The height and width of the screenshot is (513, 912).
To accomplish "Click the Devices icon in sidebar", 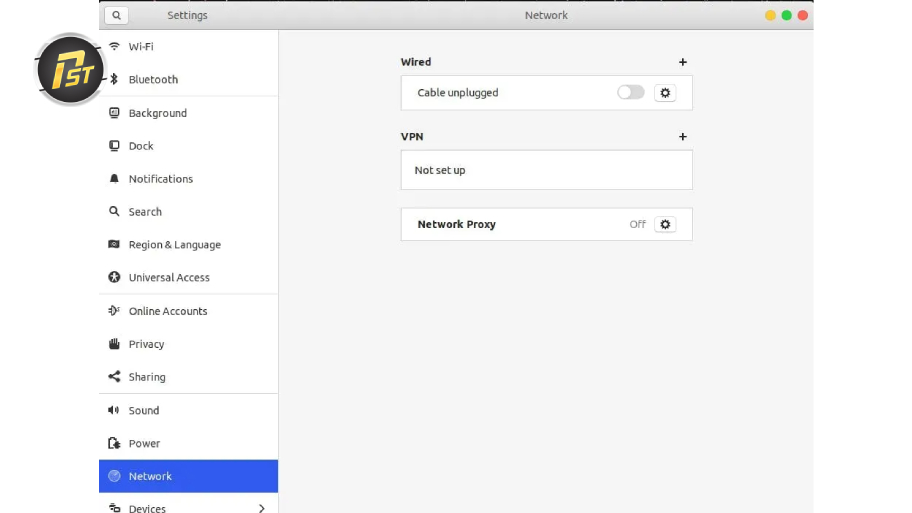I will tap(115, 508).
